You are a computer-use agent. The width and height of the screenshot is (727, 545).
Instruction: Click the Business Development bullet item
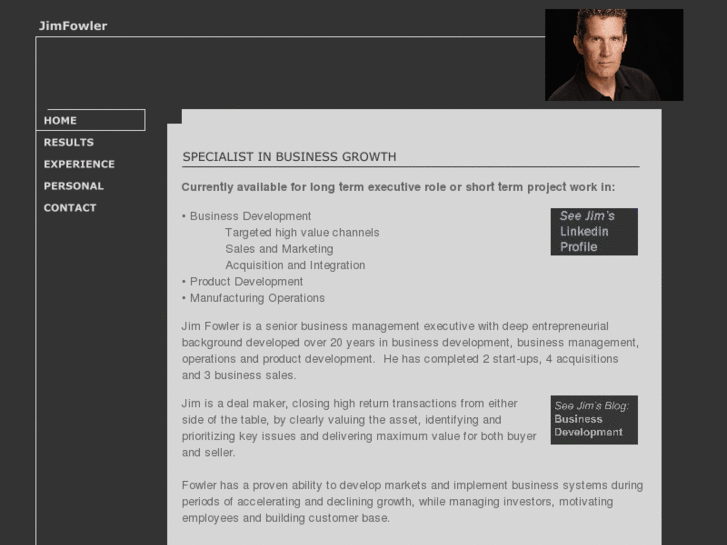(x=250, y=216)
